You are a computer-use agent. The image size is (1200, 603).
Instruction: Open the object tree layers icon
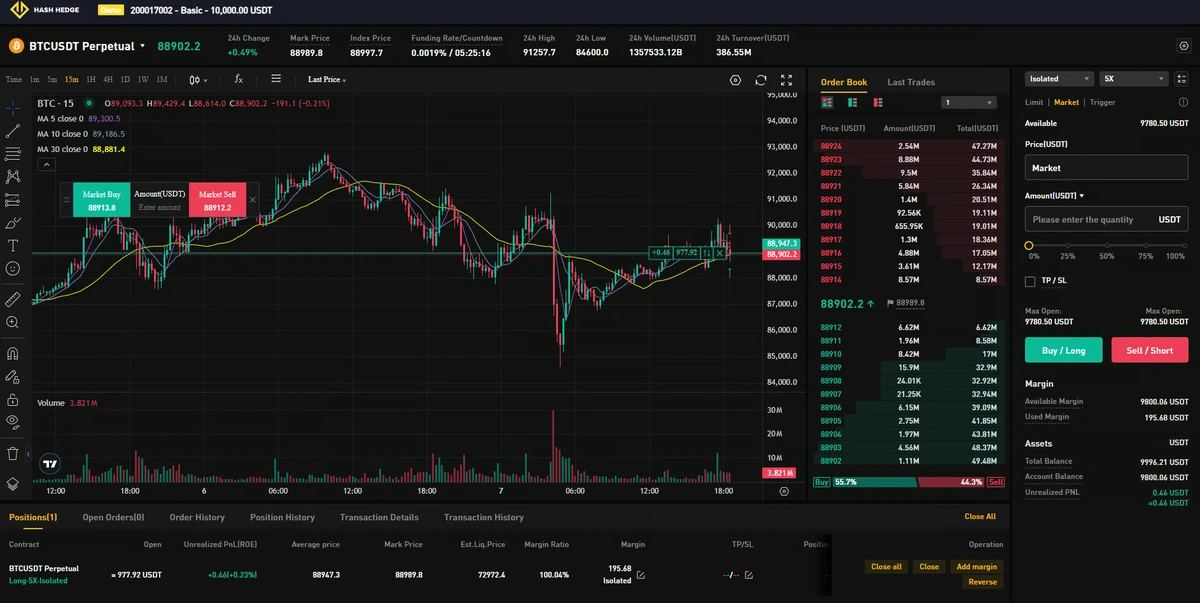click(x=13, y=483)
